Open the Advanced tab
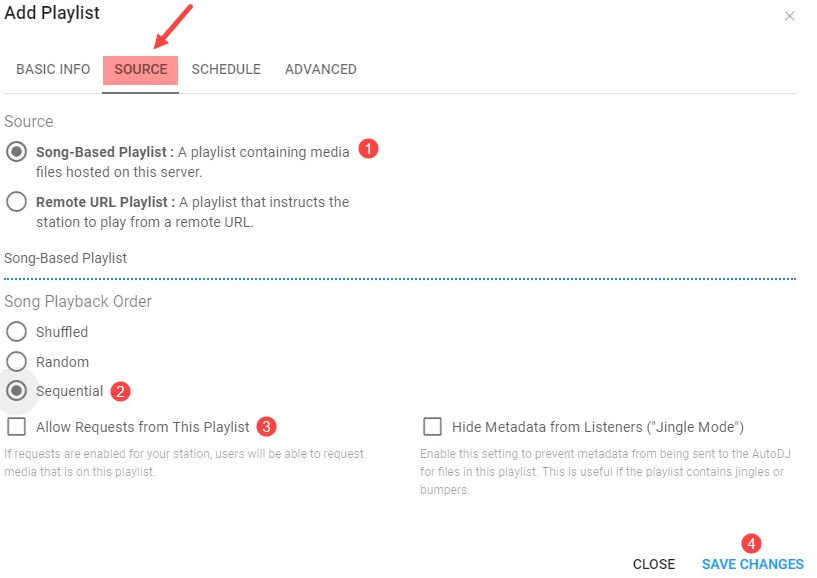This screenshot has height=578, width=817. tap(321, 69)
